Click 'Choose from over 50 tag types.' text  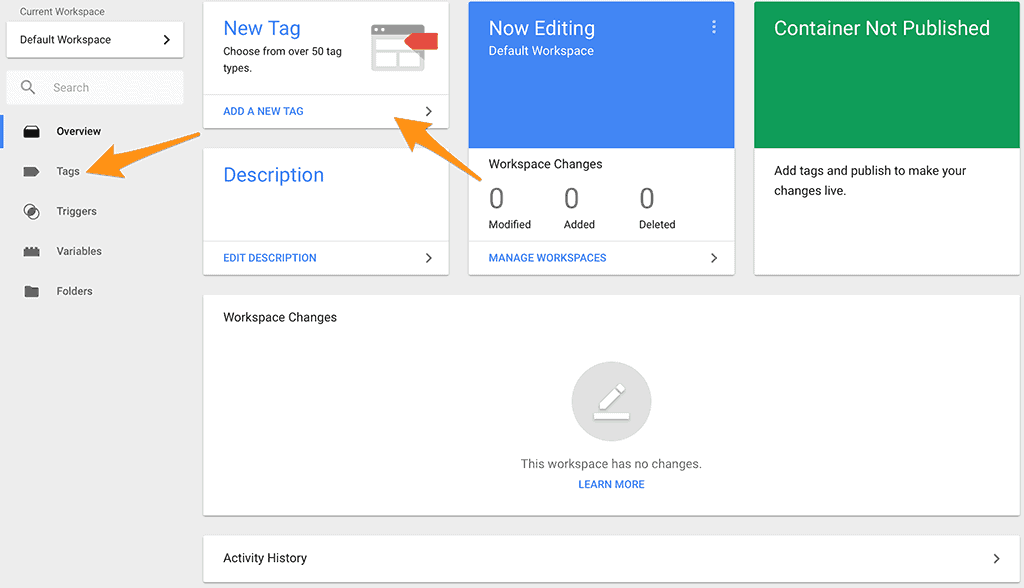coord(282,59)
